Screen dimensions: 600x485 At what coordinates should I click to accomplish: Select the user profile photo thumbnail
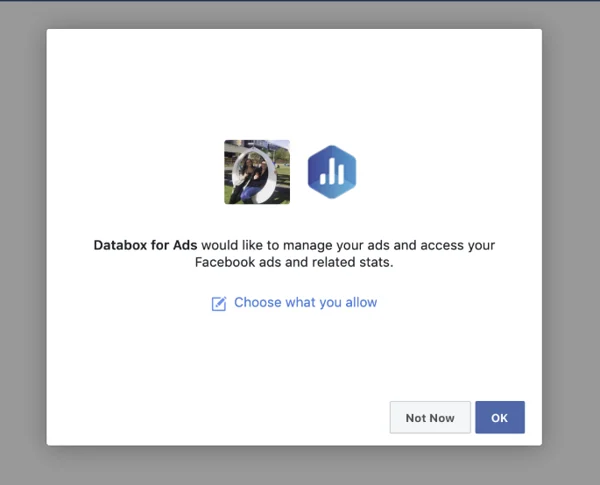[x=257, y=172]
